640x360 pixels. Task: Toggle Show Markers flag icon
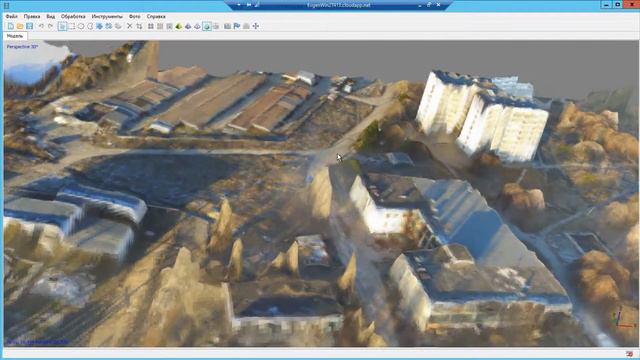[x=237, y=26]
